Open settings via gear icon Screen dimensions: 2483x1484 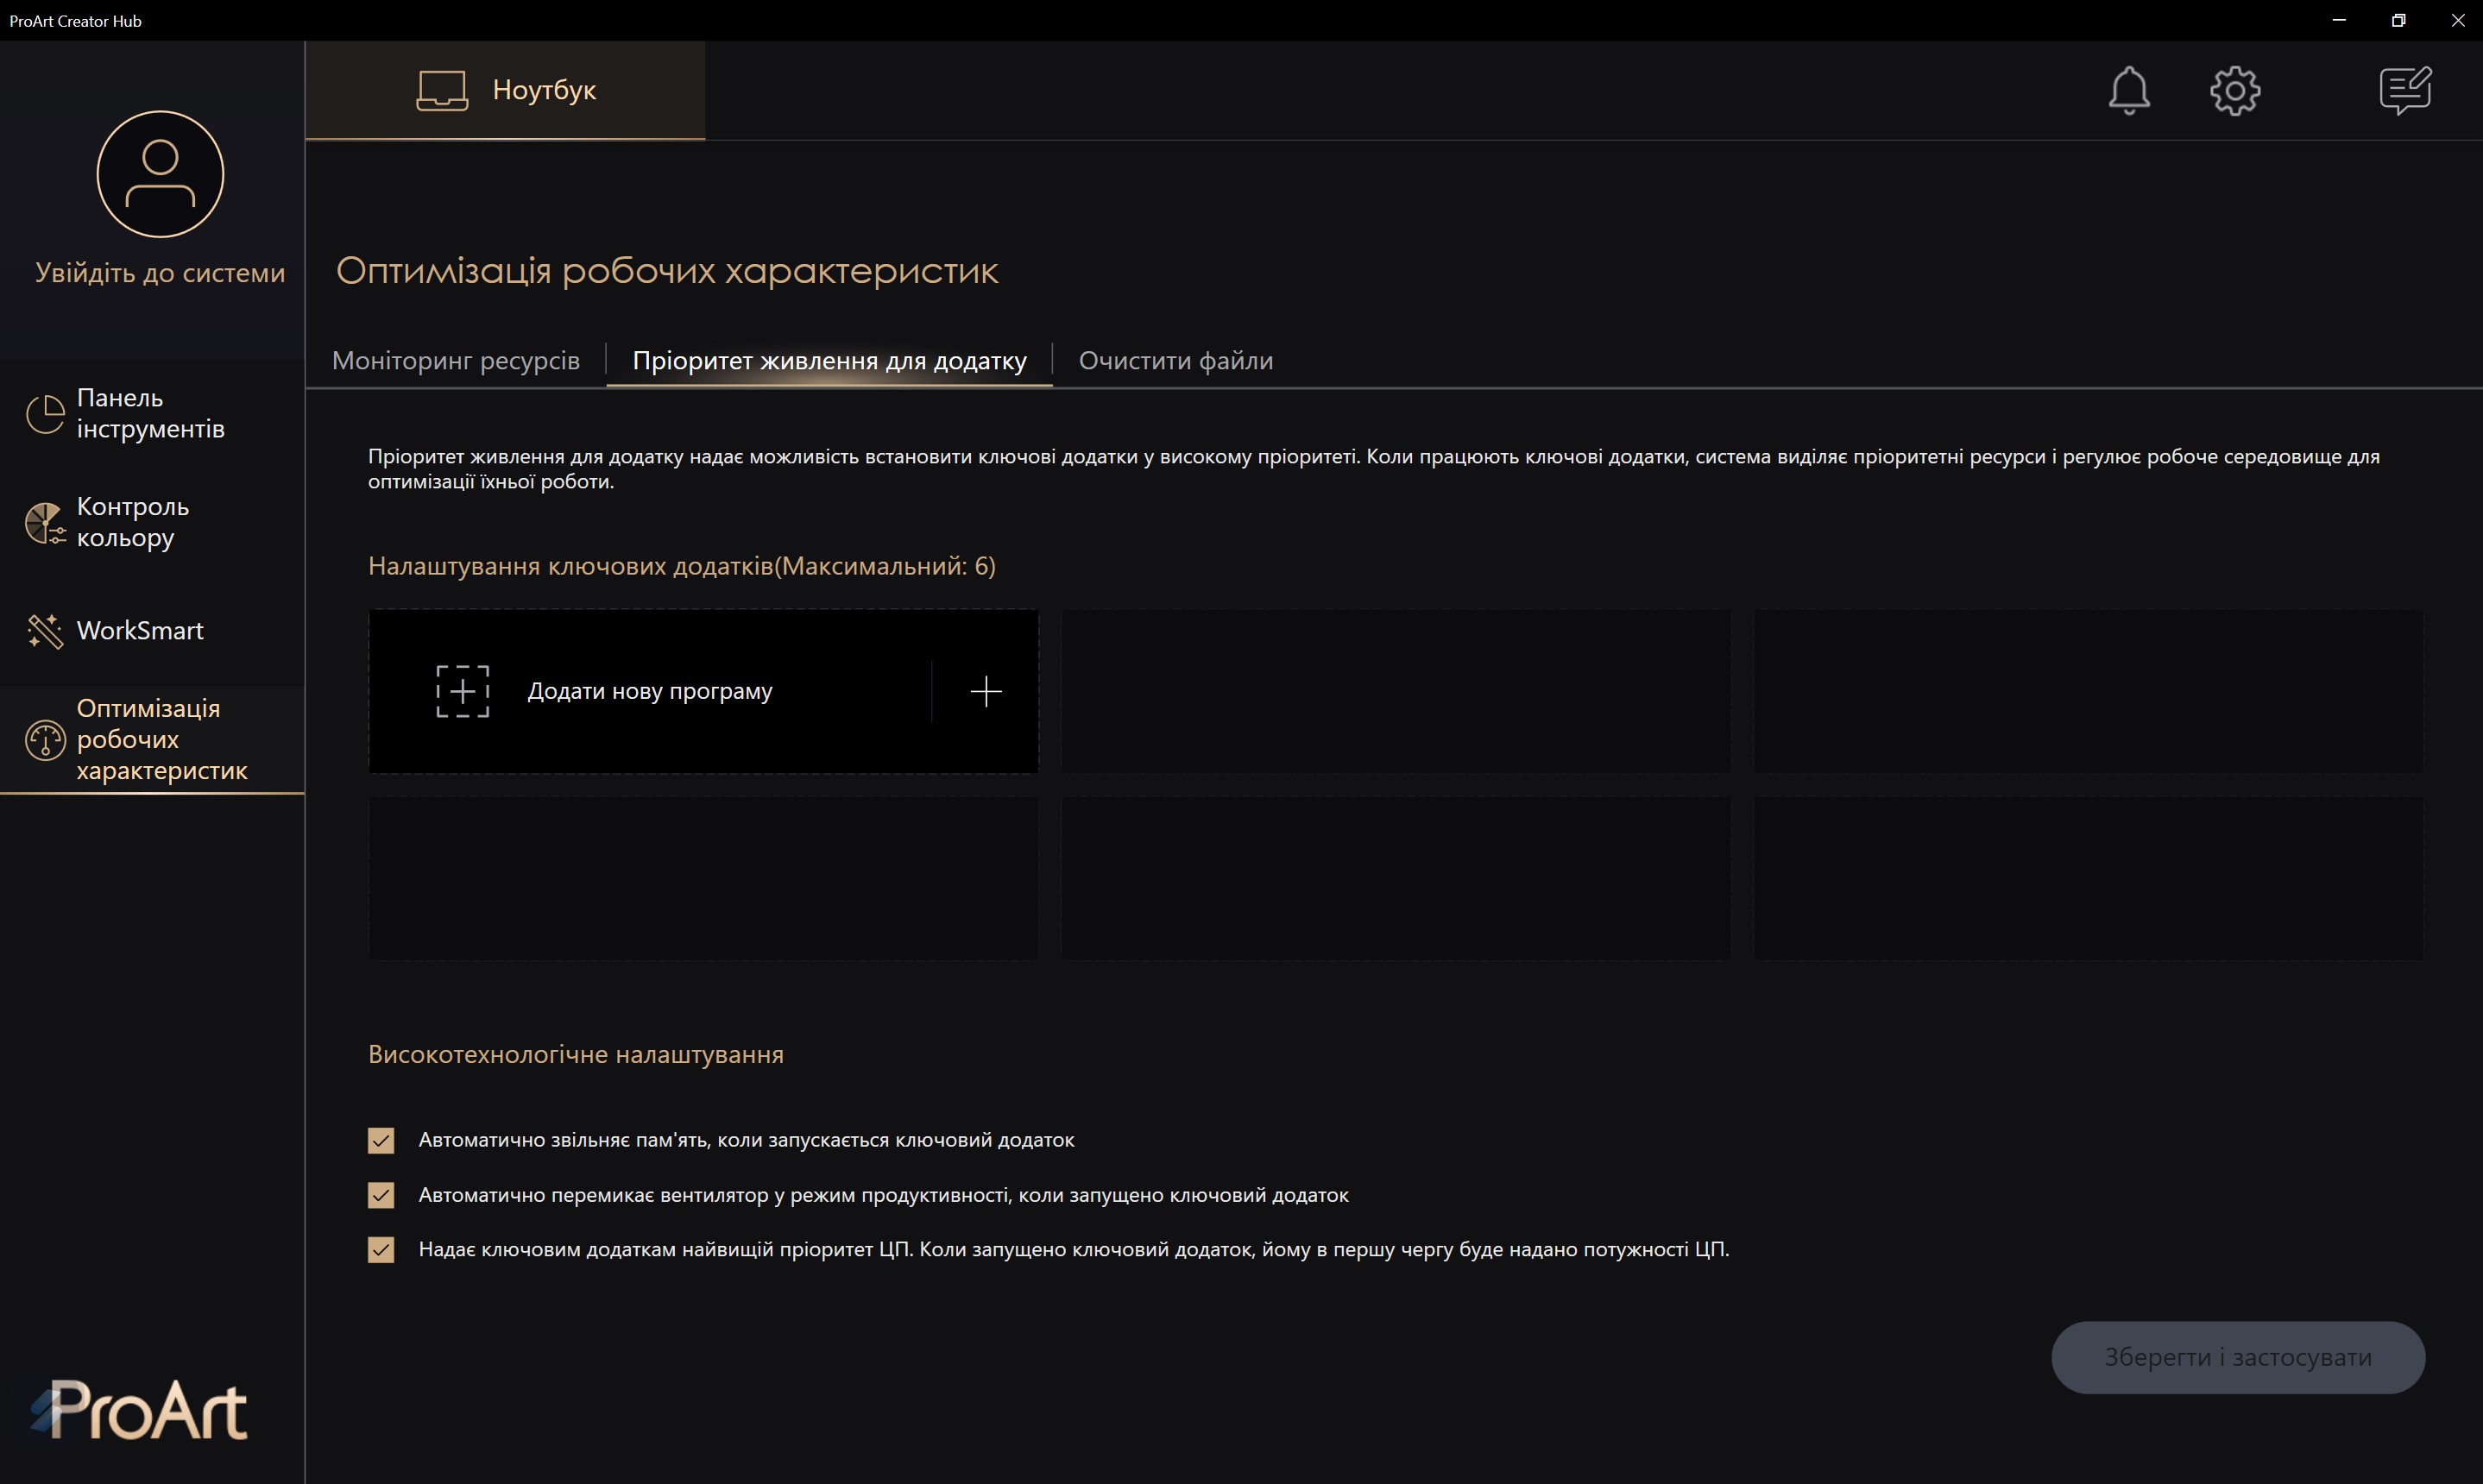click(x=2234, y=91)
